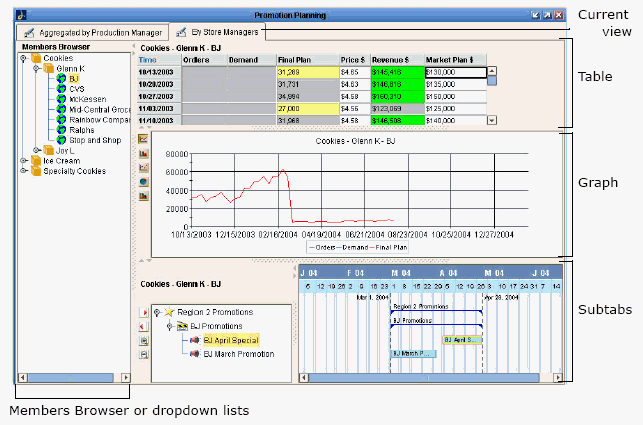Click the Joy L folder icon
The height and width of the screenshot is (425, 643).
49,150
